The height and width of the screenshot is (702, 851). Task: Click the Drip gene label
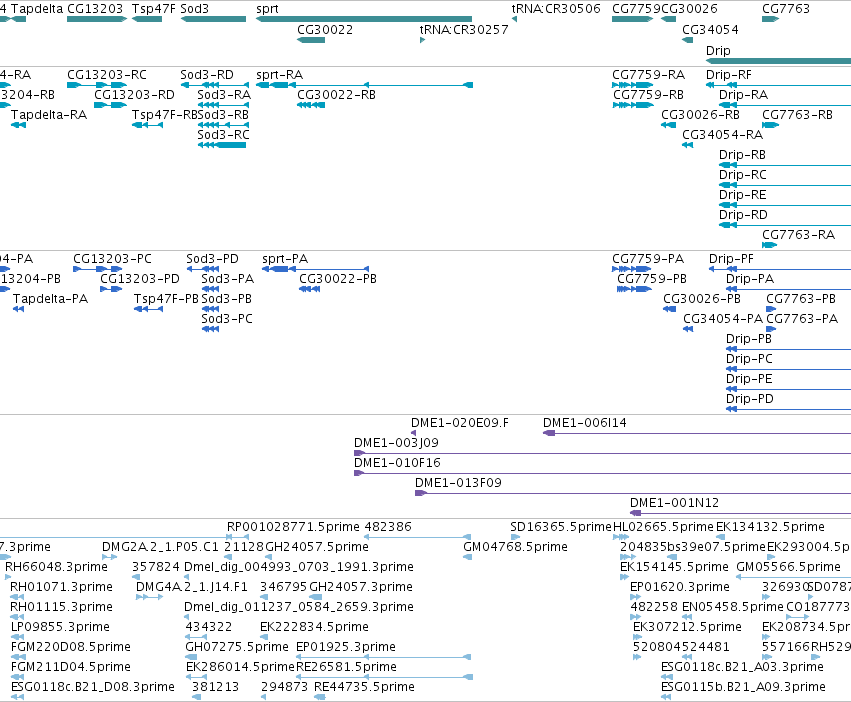tap(718, 50)
